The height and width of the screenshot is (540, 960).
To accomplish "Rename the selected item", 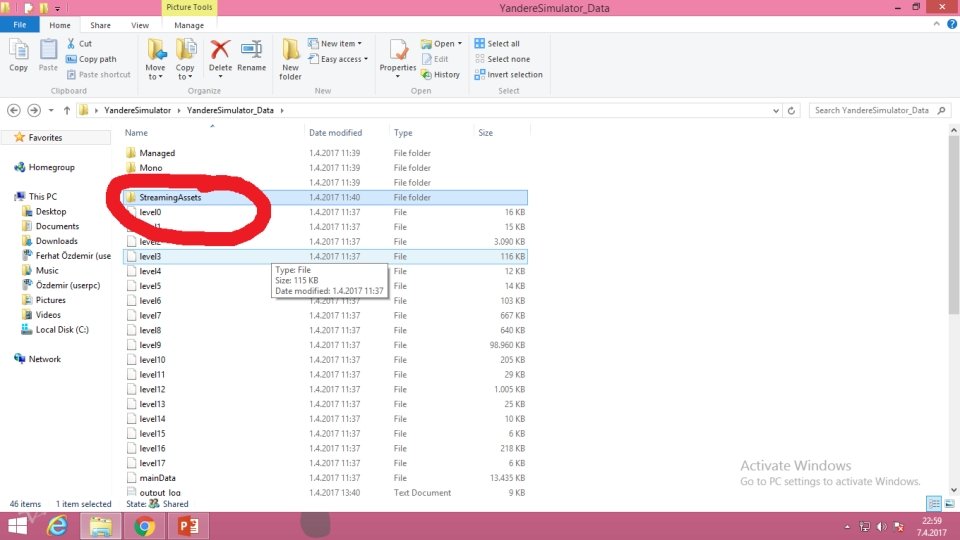I will click(x=251, y=55).
